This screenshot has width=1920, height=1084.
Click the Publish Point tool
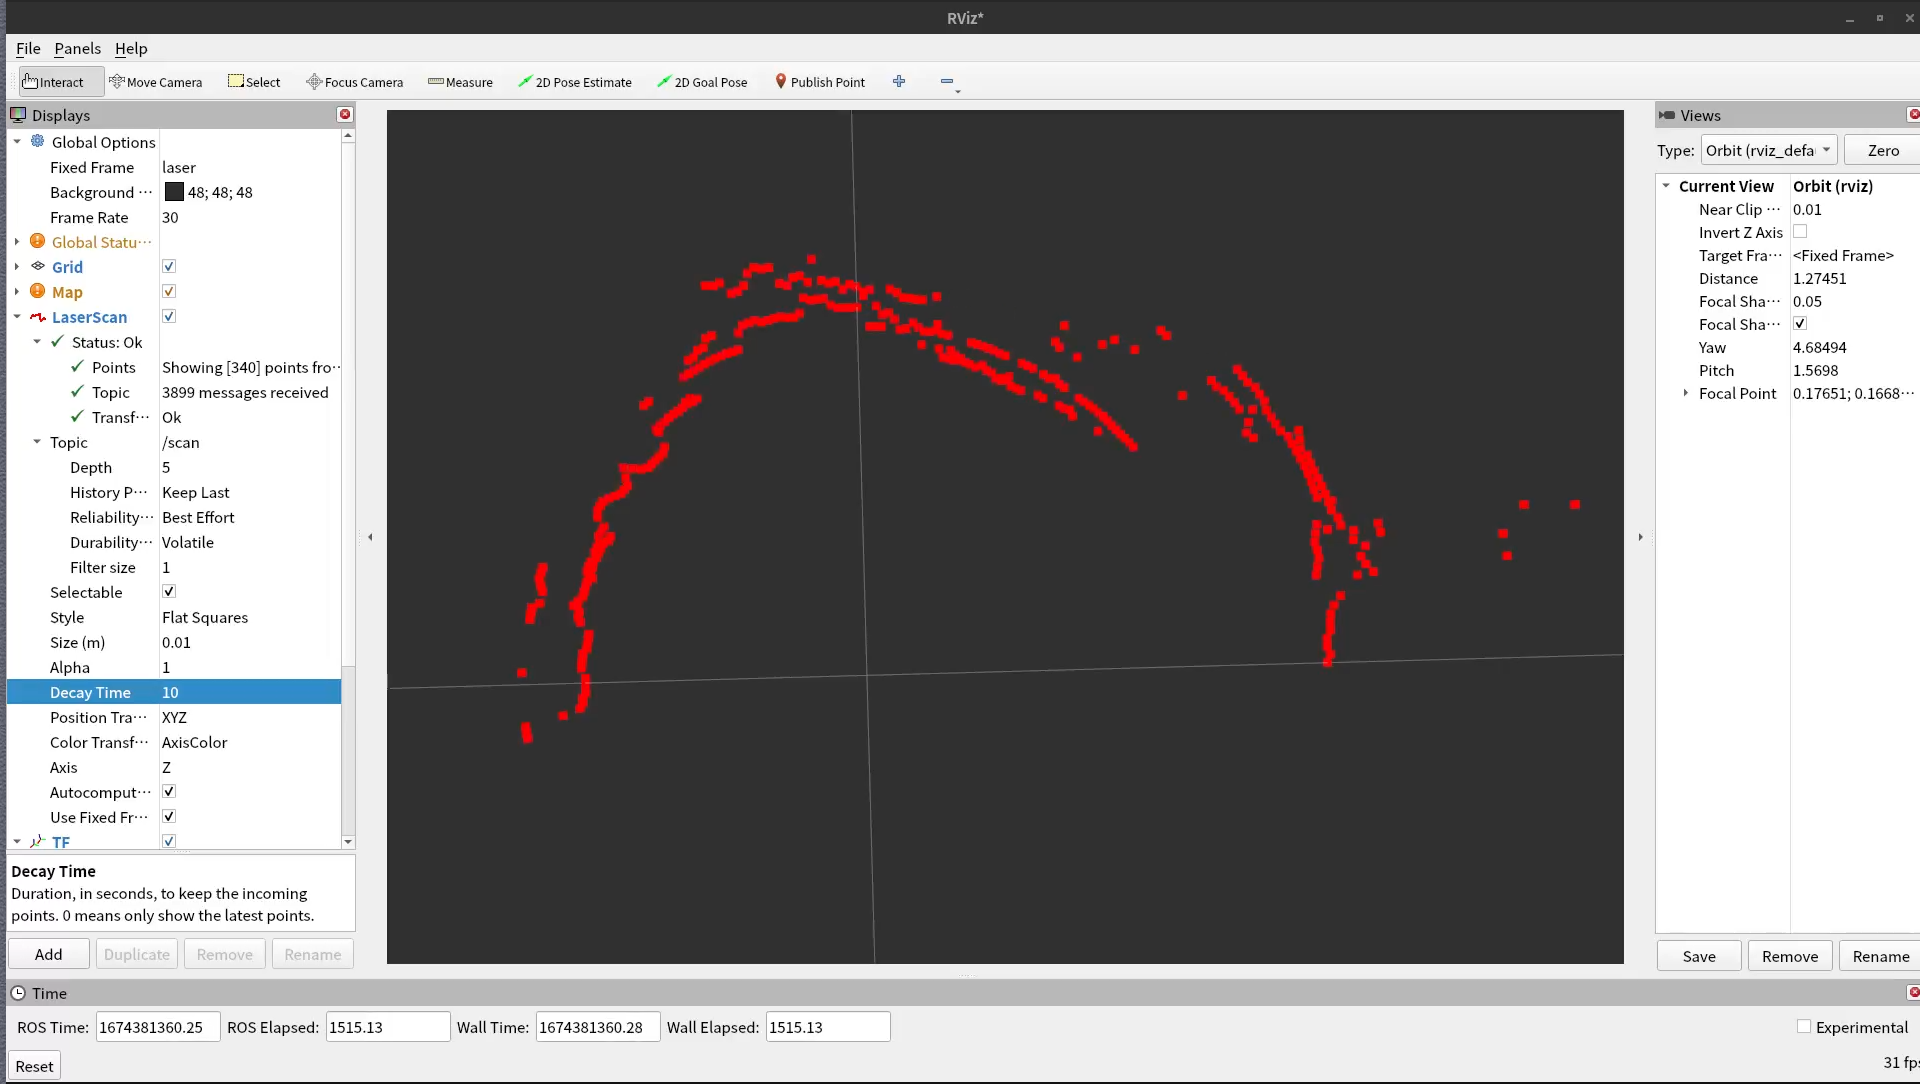click(x=820, y=82)
